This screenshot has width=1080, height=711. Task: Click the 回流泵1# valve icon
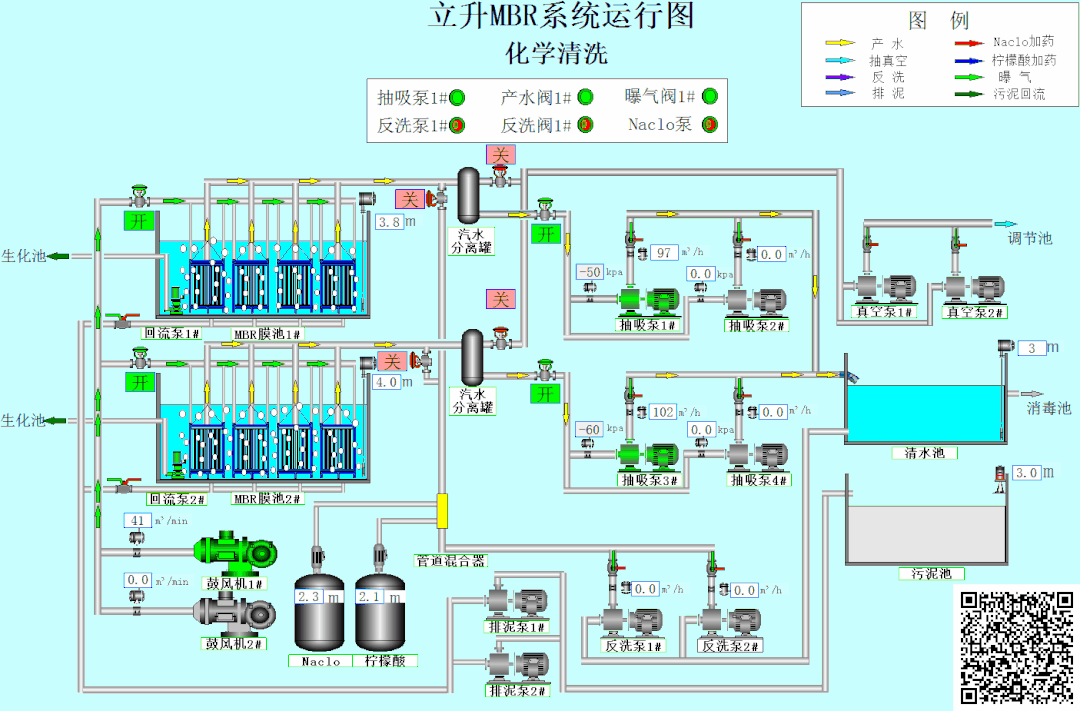point(123,320)
